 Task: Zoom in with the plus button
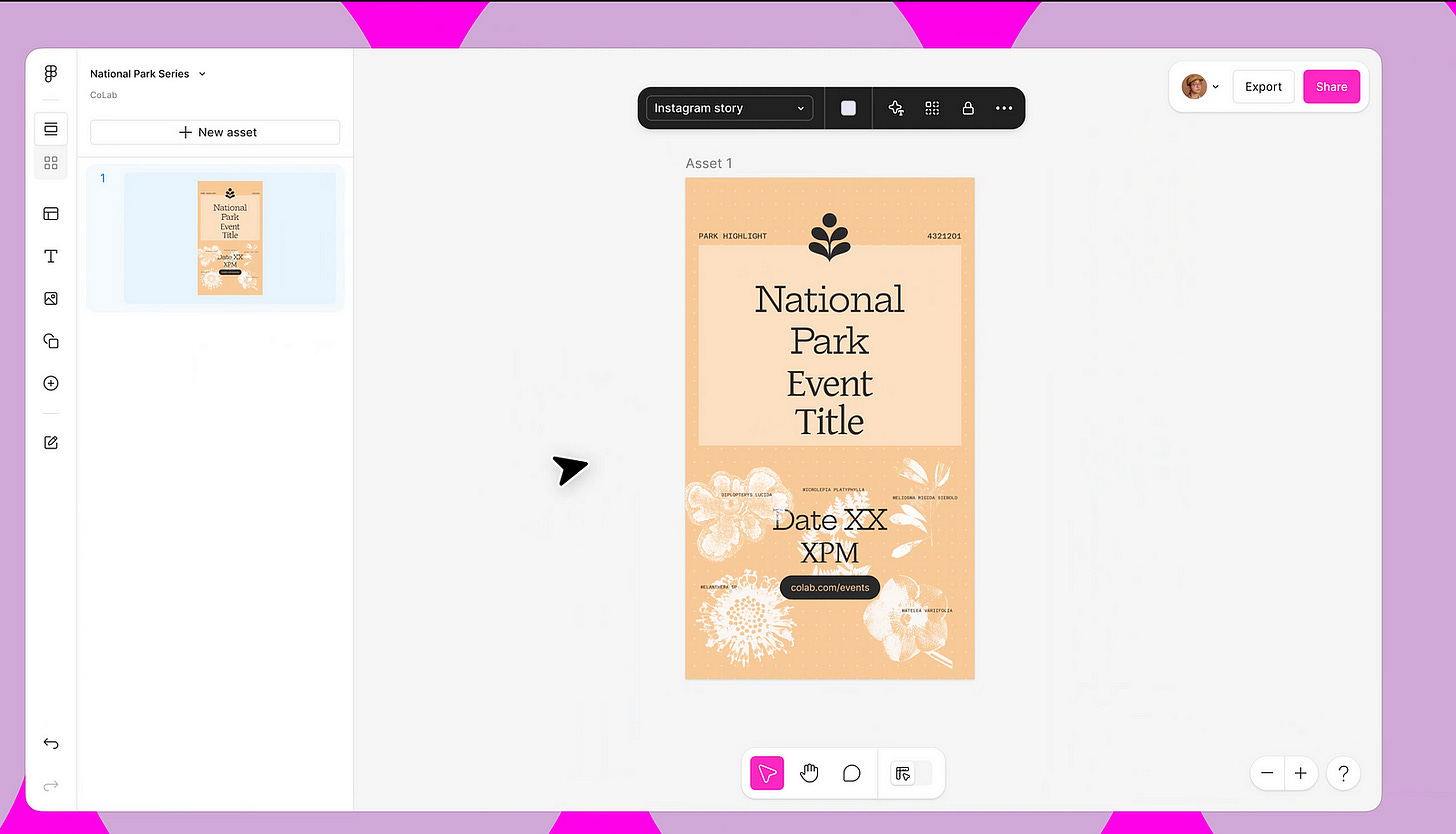coord(1300,773)
